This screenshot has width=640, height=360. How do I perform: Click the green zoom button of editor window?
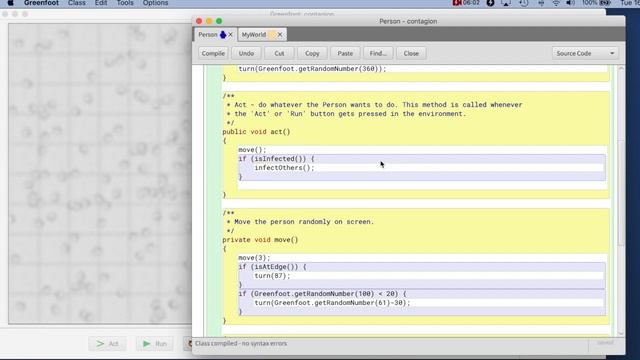click(x=219, y=21)
